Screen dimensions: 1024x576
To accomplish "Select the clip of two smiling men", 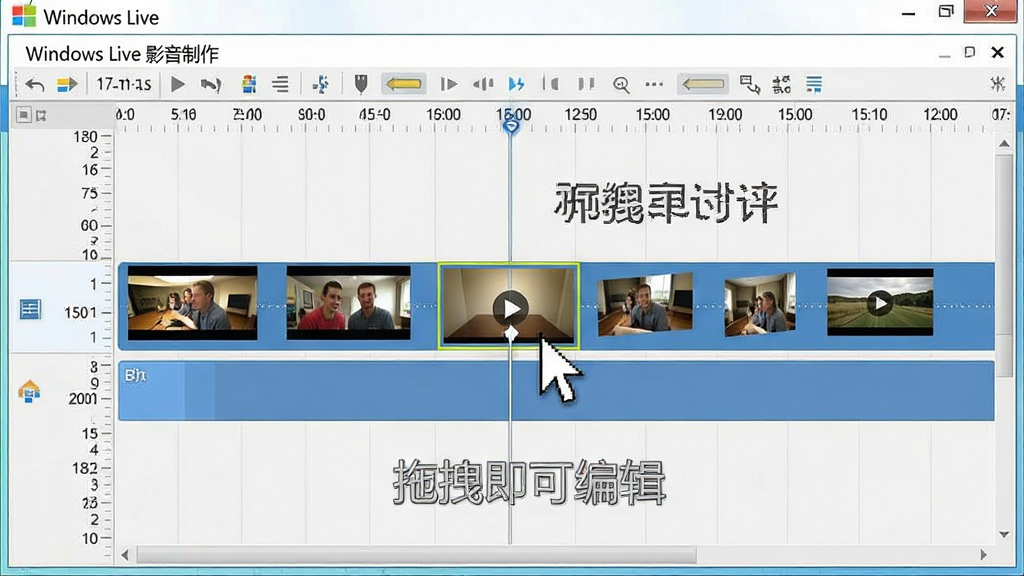I will pyautogui.click(x=349, y=302).
